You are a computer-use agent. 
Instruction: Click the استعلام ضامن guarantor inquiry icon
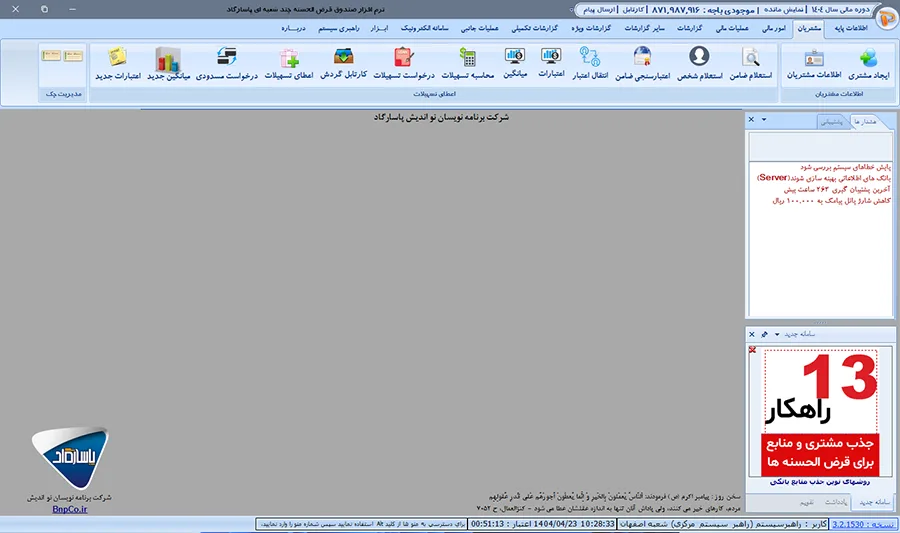click(750, 57)
